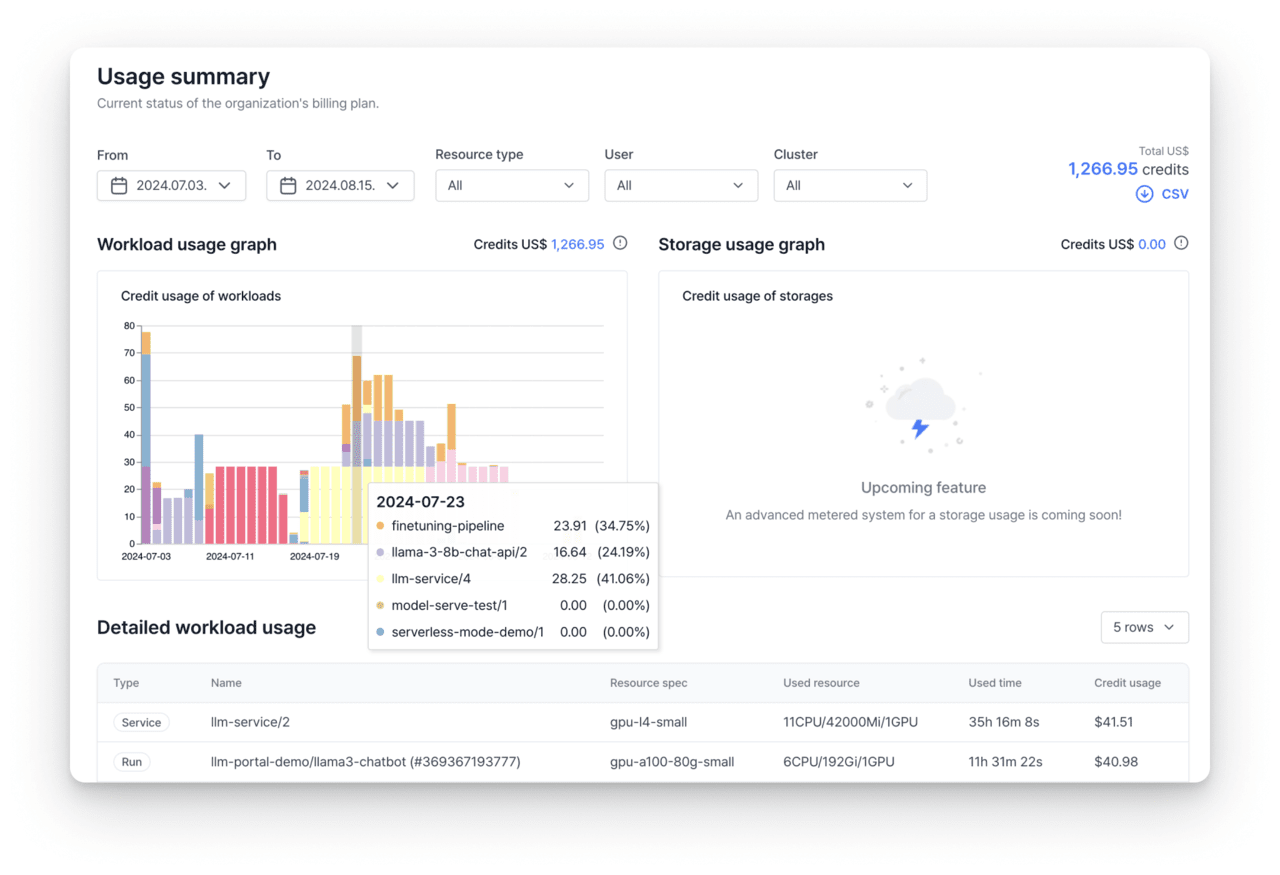Select the llm-service/2 table row name
Image resolution: width=1280 pixels, height=875 pixels.
coord(250,722)
